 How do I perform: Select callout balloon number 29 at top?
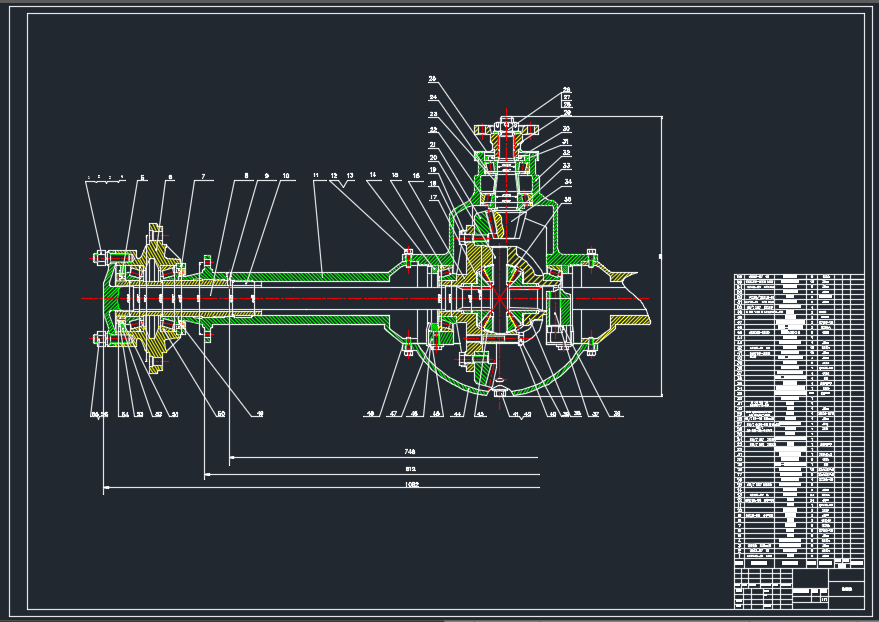[568, 113]
